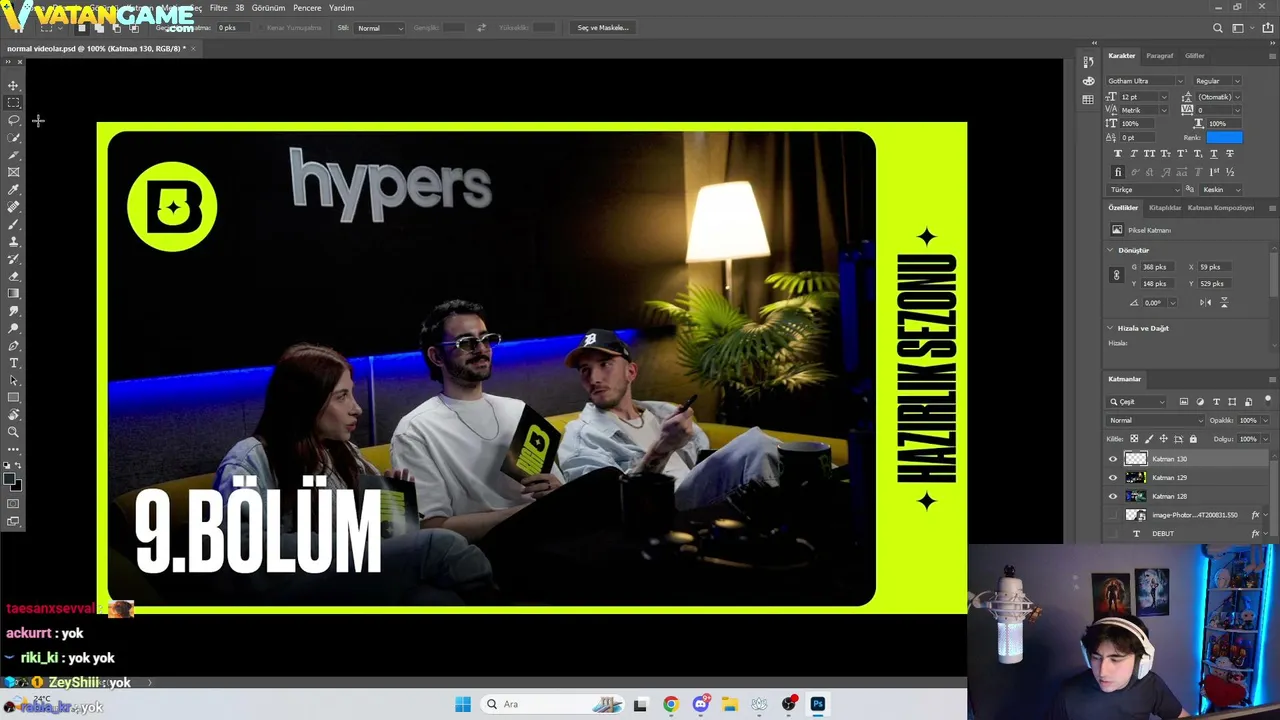Select the Path Selection tool
Screen dimensions: 1280x720
(x=13, y=380)
